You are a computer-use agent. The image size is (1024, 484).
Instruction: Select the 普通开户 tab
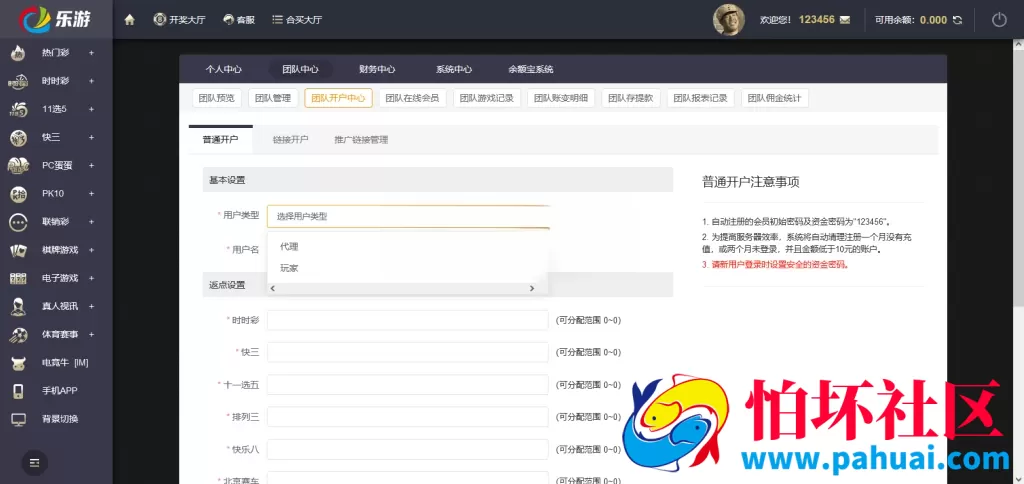pyautogui.click(x=221, y=140)
